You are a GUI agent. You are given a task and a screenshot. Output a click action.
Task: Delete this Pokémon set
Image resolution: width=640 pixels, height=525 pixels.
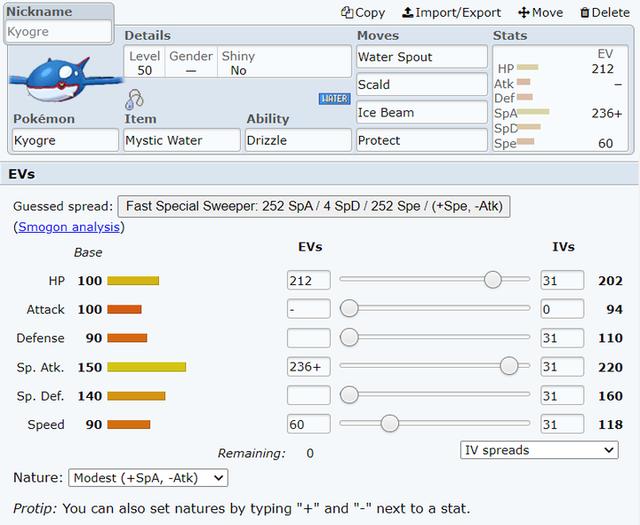point(605,13)
